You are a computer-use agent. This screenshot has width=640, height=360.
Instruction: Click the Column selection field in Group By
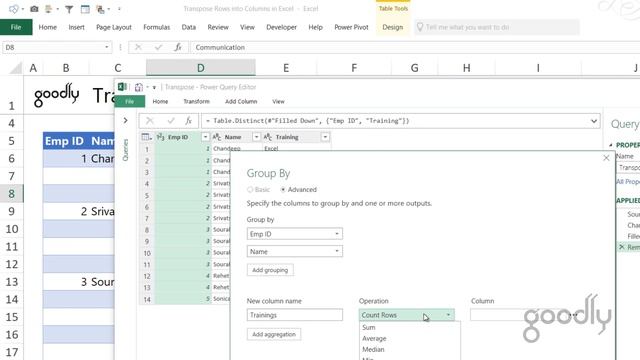coord(518,315)
